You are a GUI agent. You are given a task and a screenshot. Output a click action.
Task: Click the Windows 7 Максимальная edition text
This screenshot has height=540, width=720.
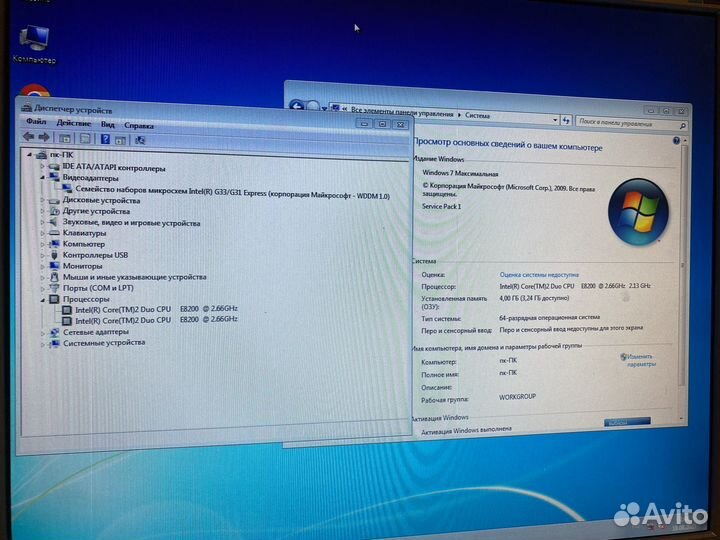click(x=460, y=174)
